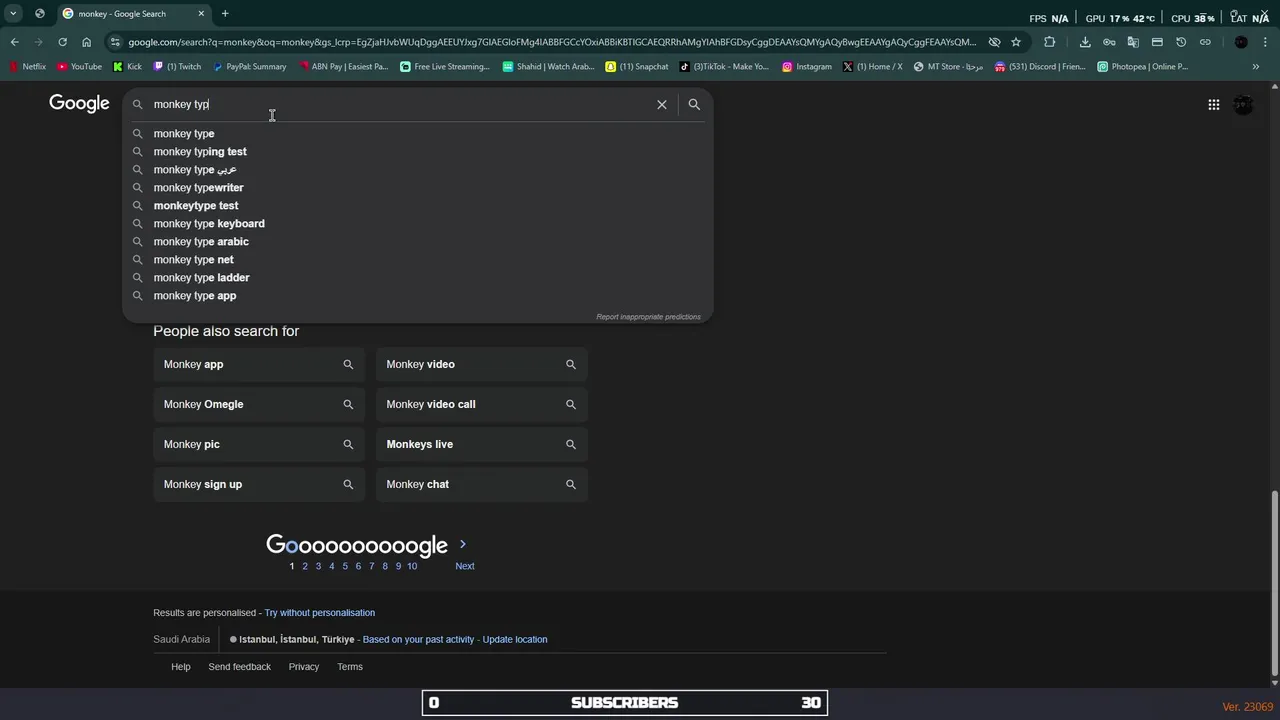Open the payment methods card icon
Image resolution: width=1280 pixels, height=720 pixels.
pos(1157,42)
